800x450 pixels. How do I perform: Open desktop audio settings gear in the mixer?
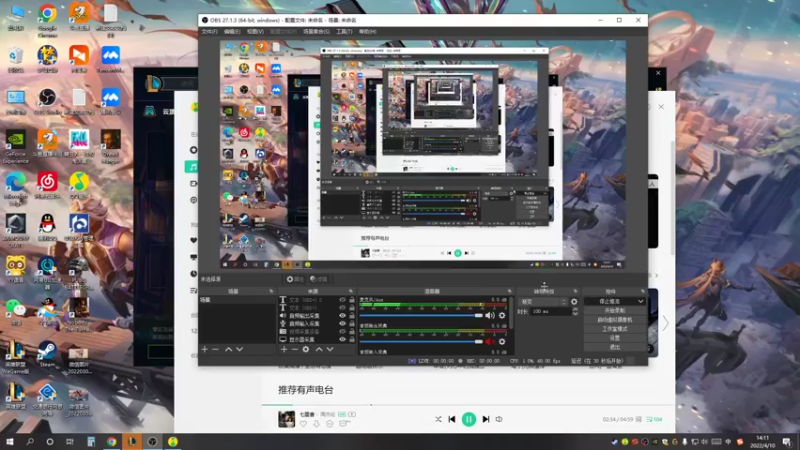[502, 341]
